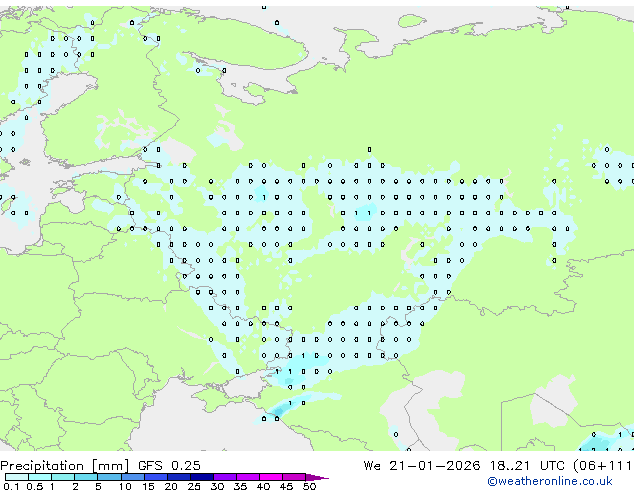634x490 pixels.
Task: Click the '30' legend scale label
Action: pos(217,486)
